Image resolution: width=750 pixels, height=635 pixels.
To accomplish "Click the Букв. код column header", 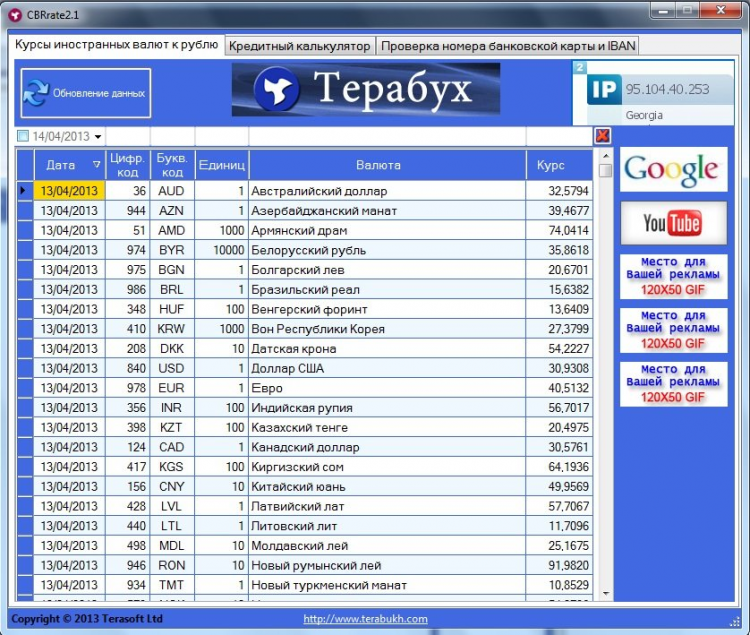I will click(x=172, y=165).
